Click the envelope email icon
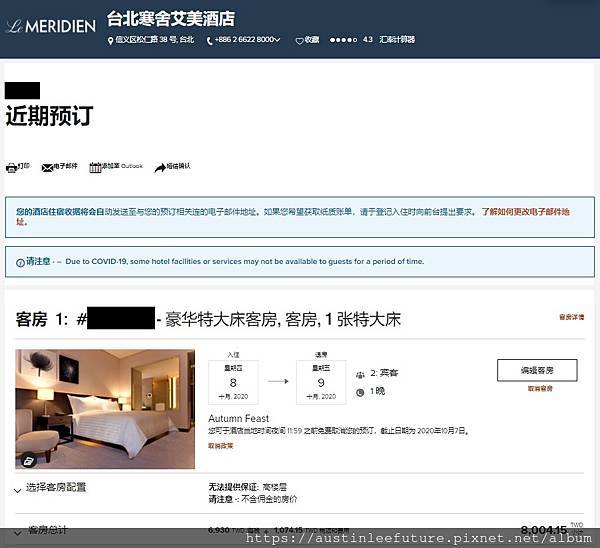 [x=47, y=168]
